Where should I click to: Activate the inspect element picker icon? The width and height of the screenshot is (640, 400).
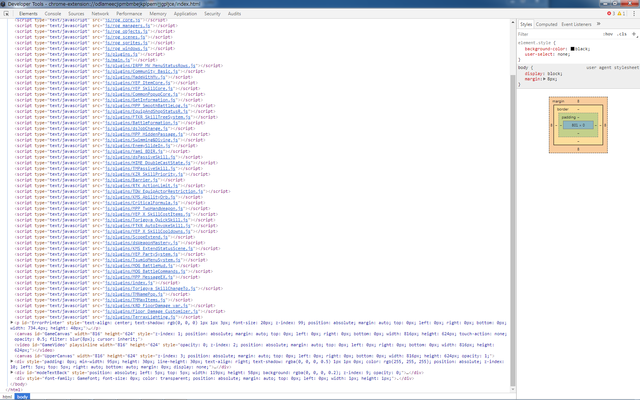pos(6,13)
